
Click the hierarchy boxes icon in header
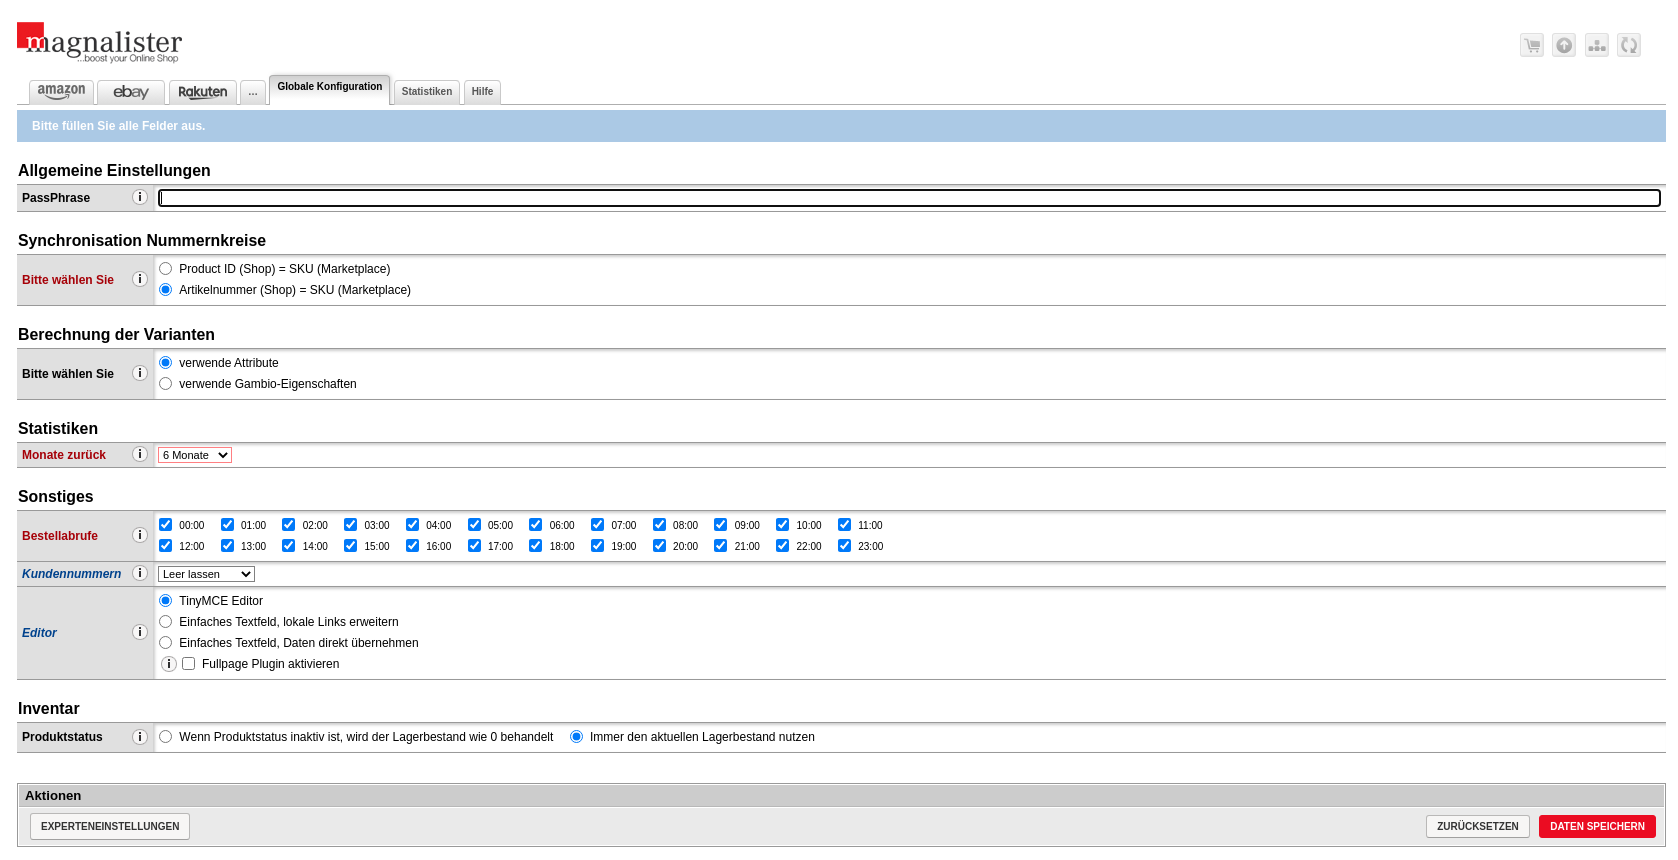point(1596,45)
